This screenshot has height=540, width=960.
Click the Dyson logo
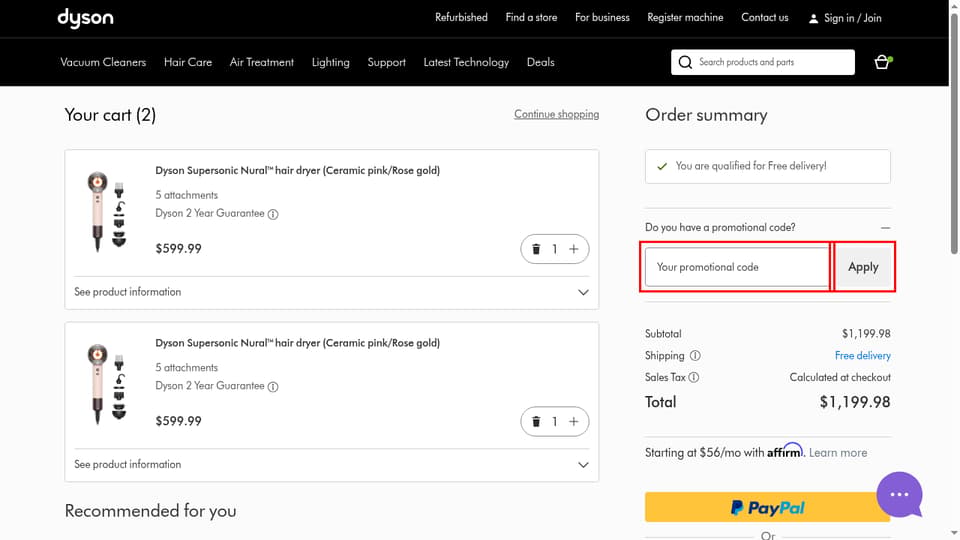coord(85,18)
